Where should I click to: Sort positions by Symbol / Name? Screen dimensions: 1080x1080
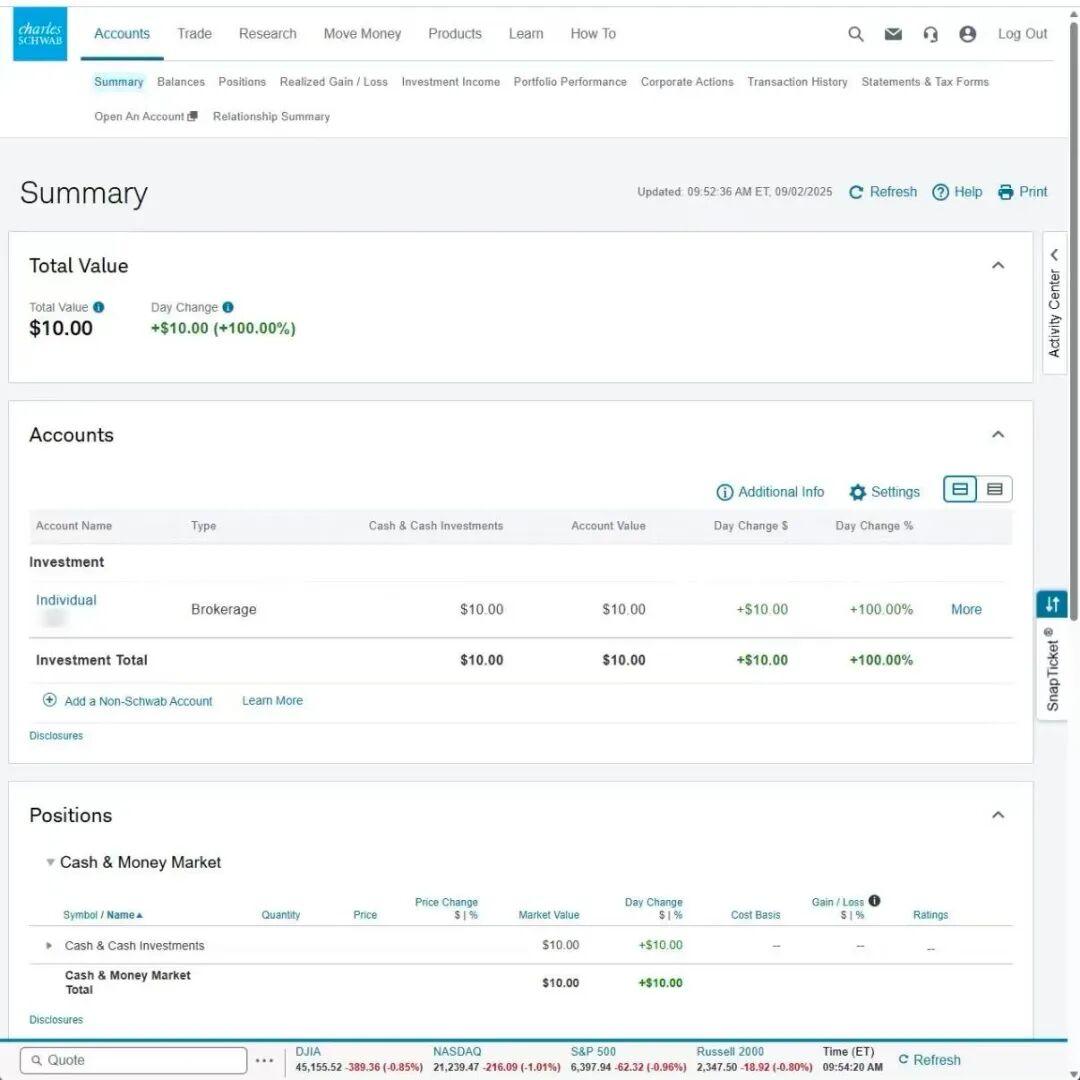click(103, 915)
